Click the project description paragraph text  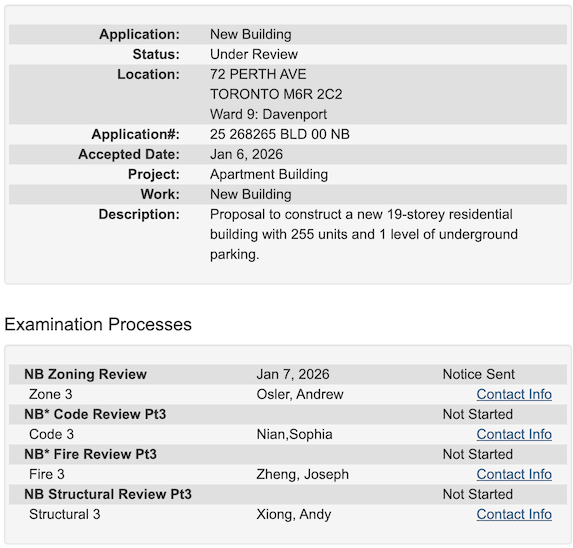pyautogui.click(x=364, y=235)
